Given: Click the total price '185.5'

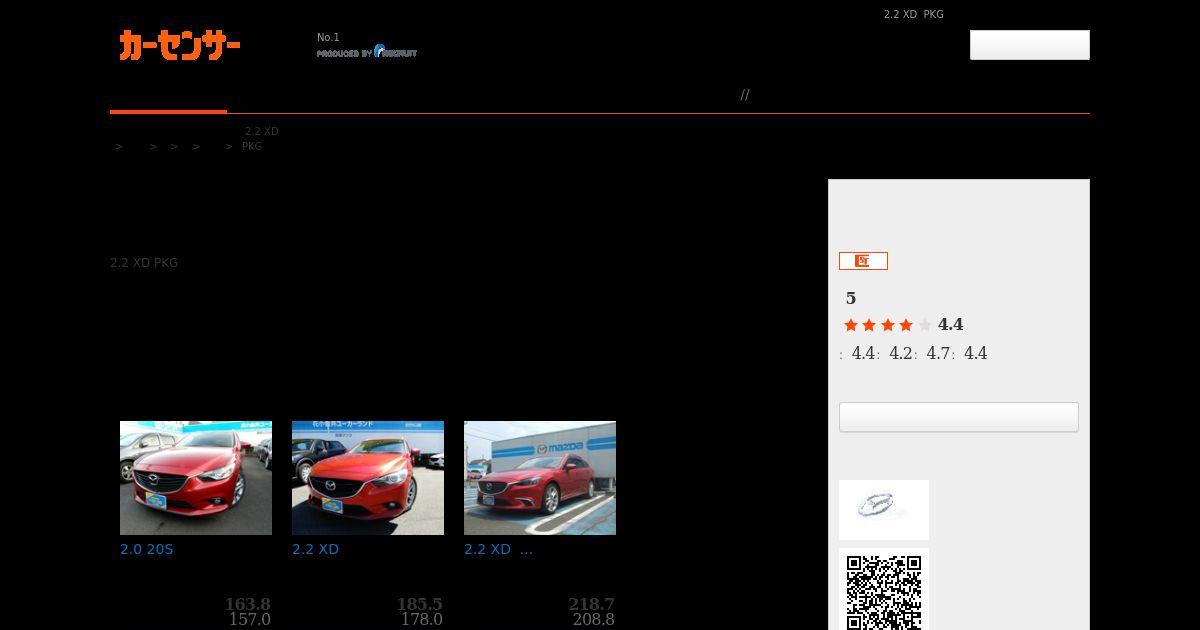Looking at the screenshot, I should [x=420, y=604].
